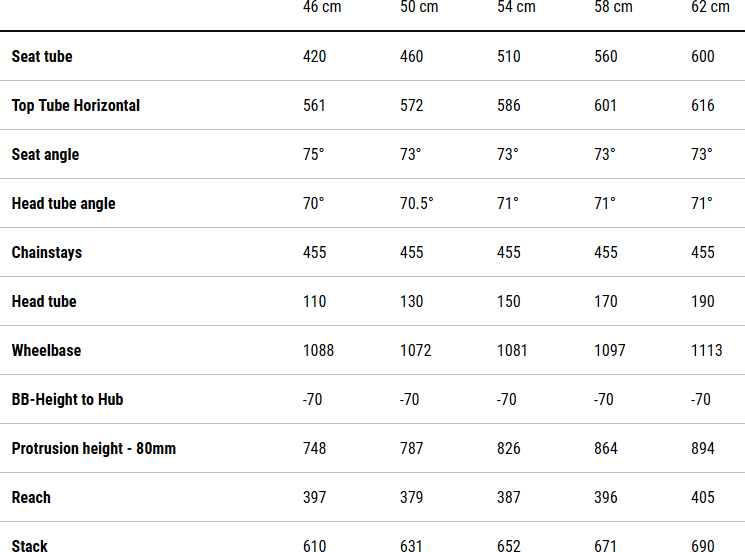
Task: Select the Head tube angle label
Action: (x=64, y=203)
